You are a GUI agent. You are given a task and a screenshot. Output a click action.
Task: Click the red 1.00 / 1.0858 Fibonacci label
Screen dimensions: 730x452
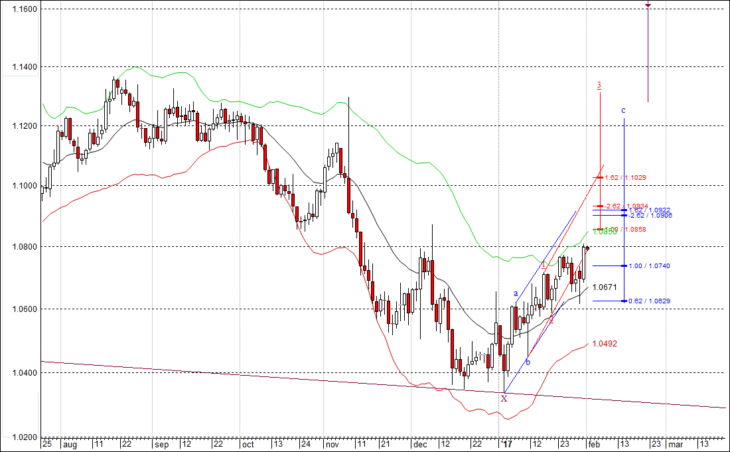(625, 229)
